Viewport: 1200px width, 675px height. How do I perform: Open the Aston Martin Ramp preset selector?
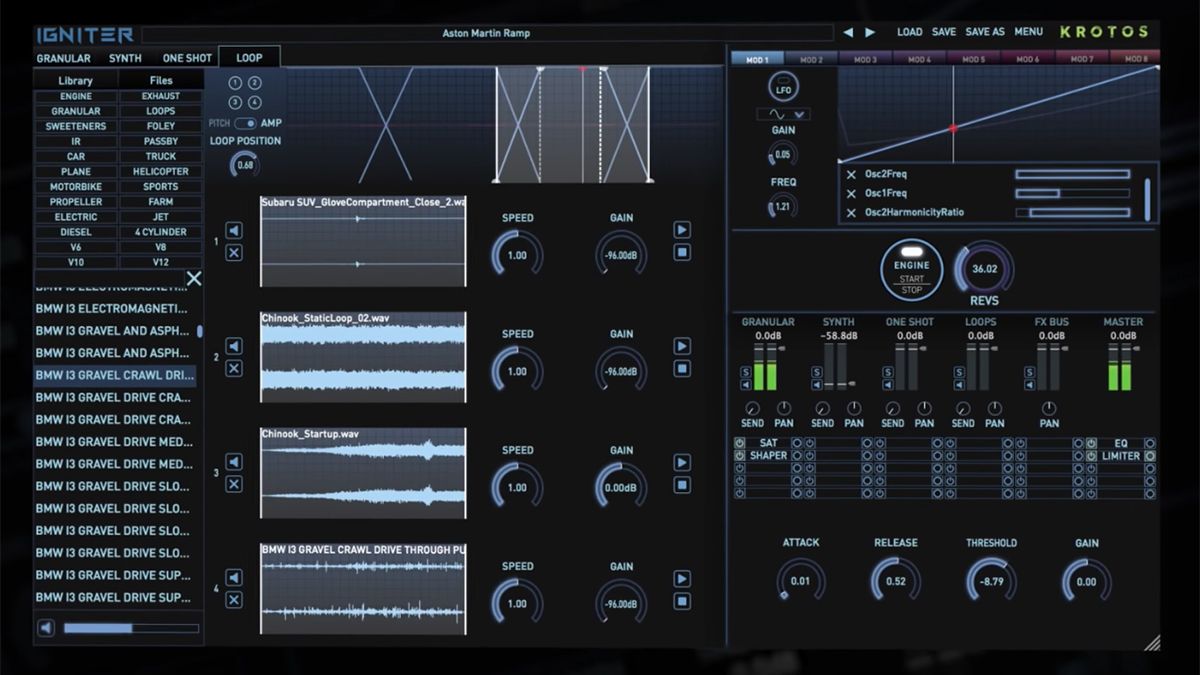[x=486, y=33]
